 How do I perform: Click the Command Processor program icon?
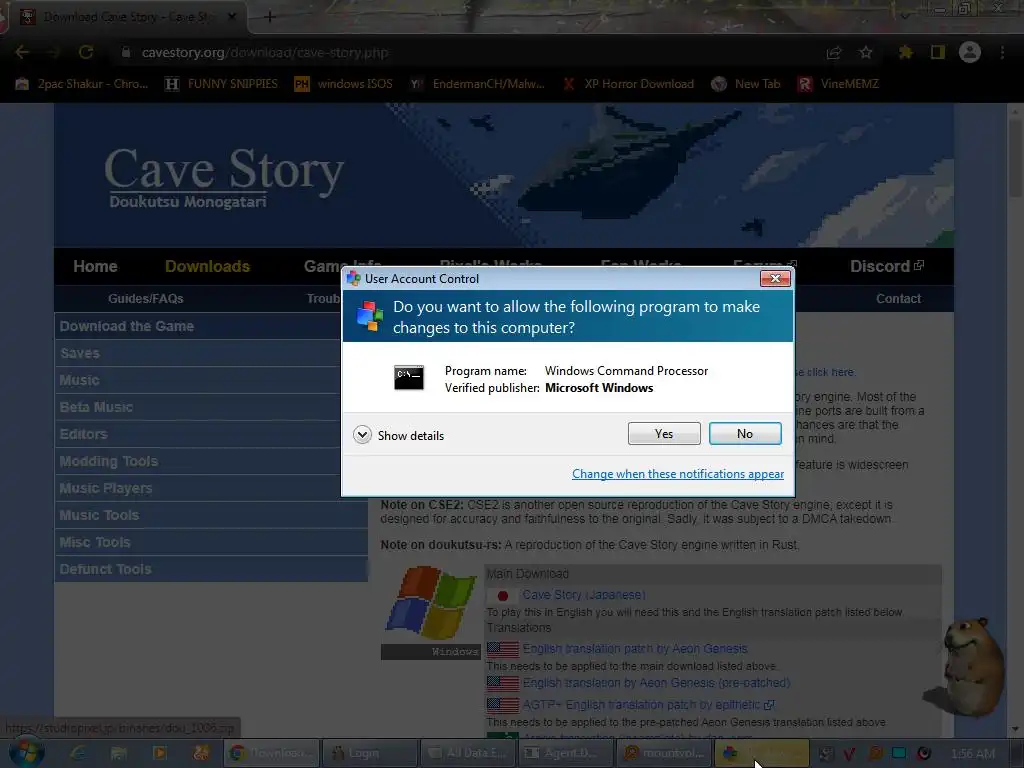click(x=409, y=377)
